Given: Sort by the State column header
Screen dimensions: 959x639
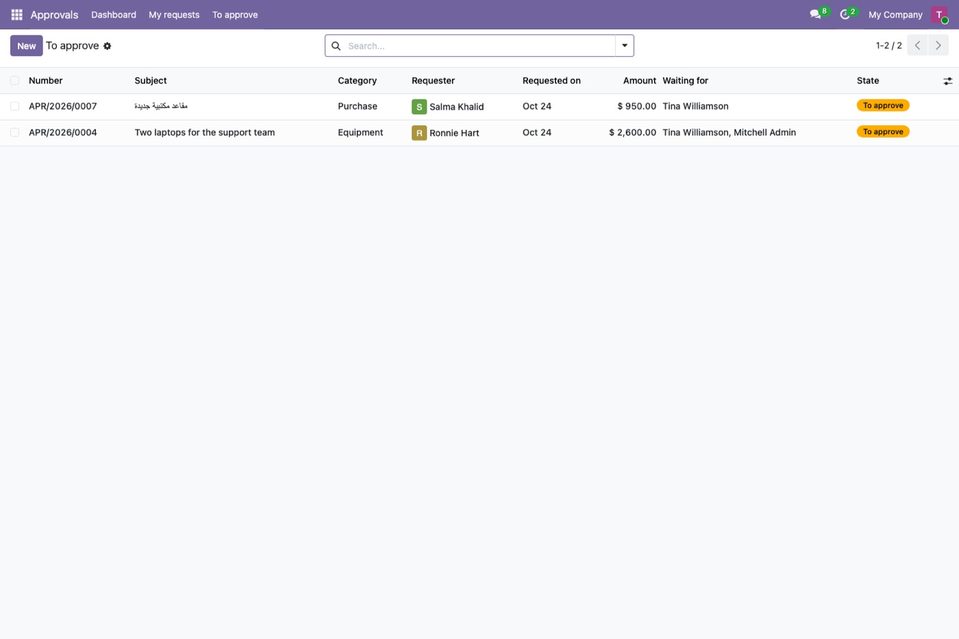Looking at the screenshot, I should pos(867,81).
